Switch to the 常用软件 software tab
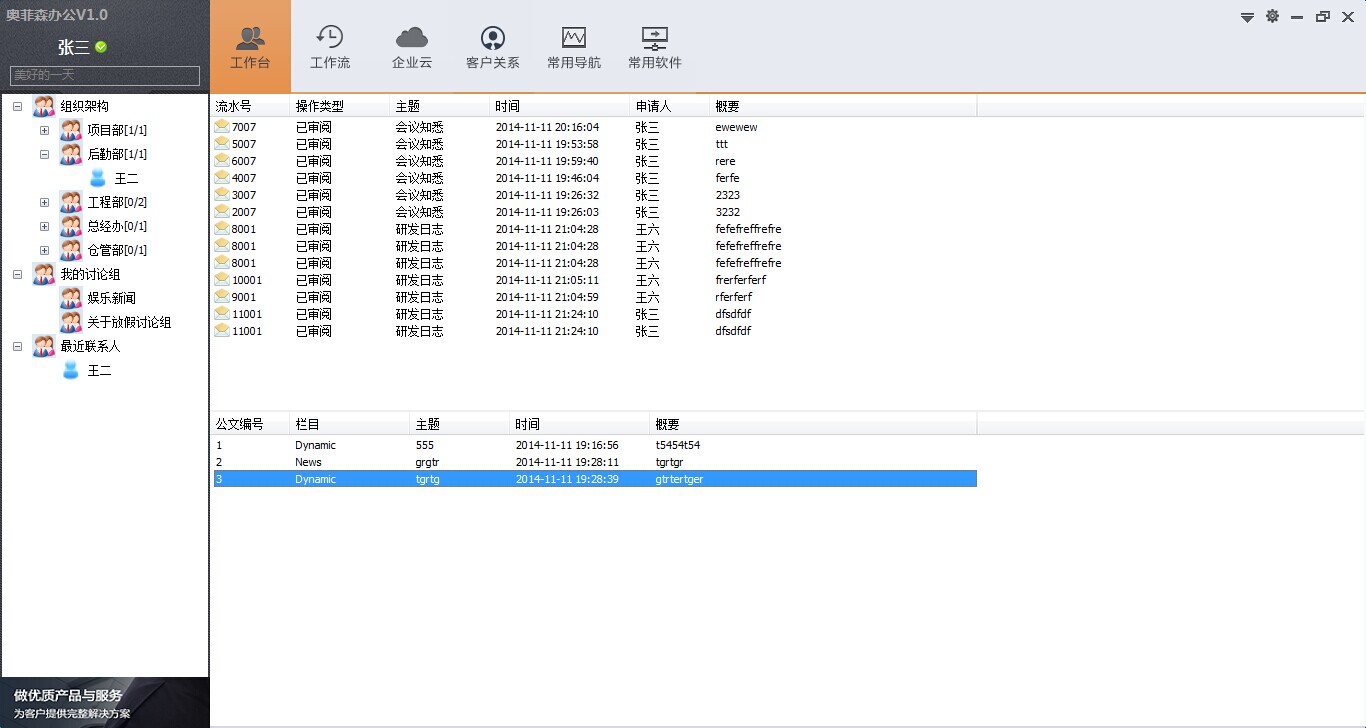Screen dimensions: 1366x728 click(655, 47)
